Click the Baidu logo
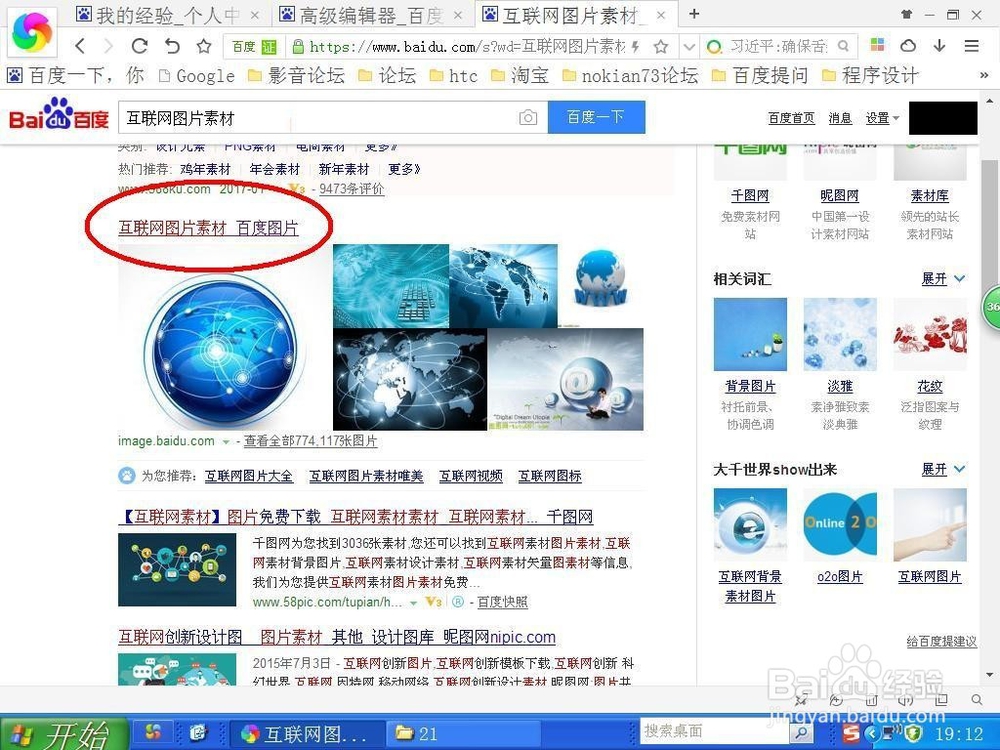Screen dimensions: 1000x750 tap(59, 115)
